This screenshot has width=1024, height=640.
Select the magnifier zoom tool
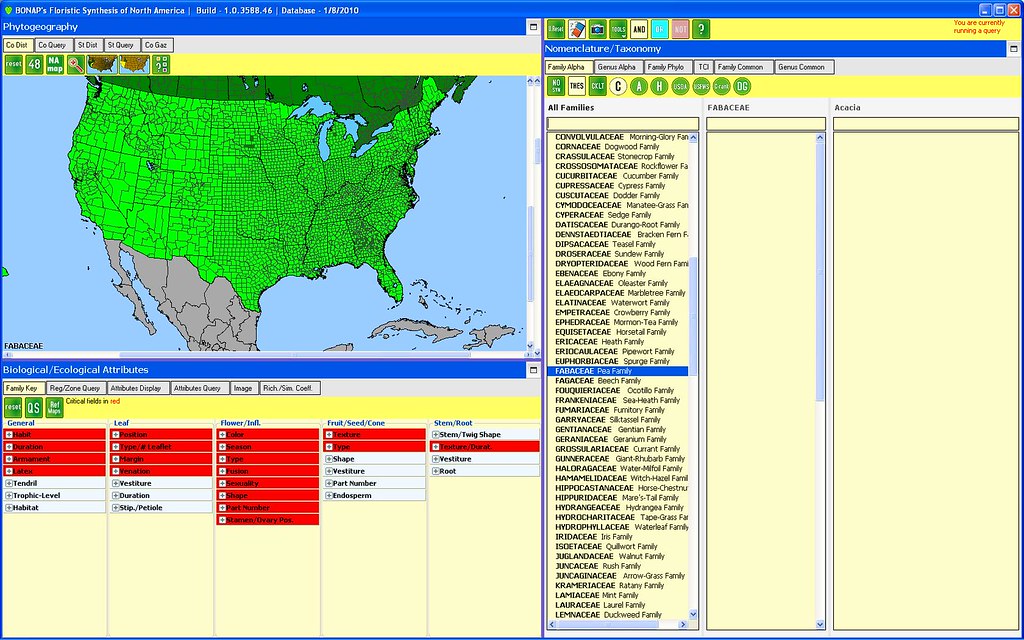[76, 65]
